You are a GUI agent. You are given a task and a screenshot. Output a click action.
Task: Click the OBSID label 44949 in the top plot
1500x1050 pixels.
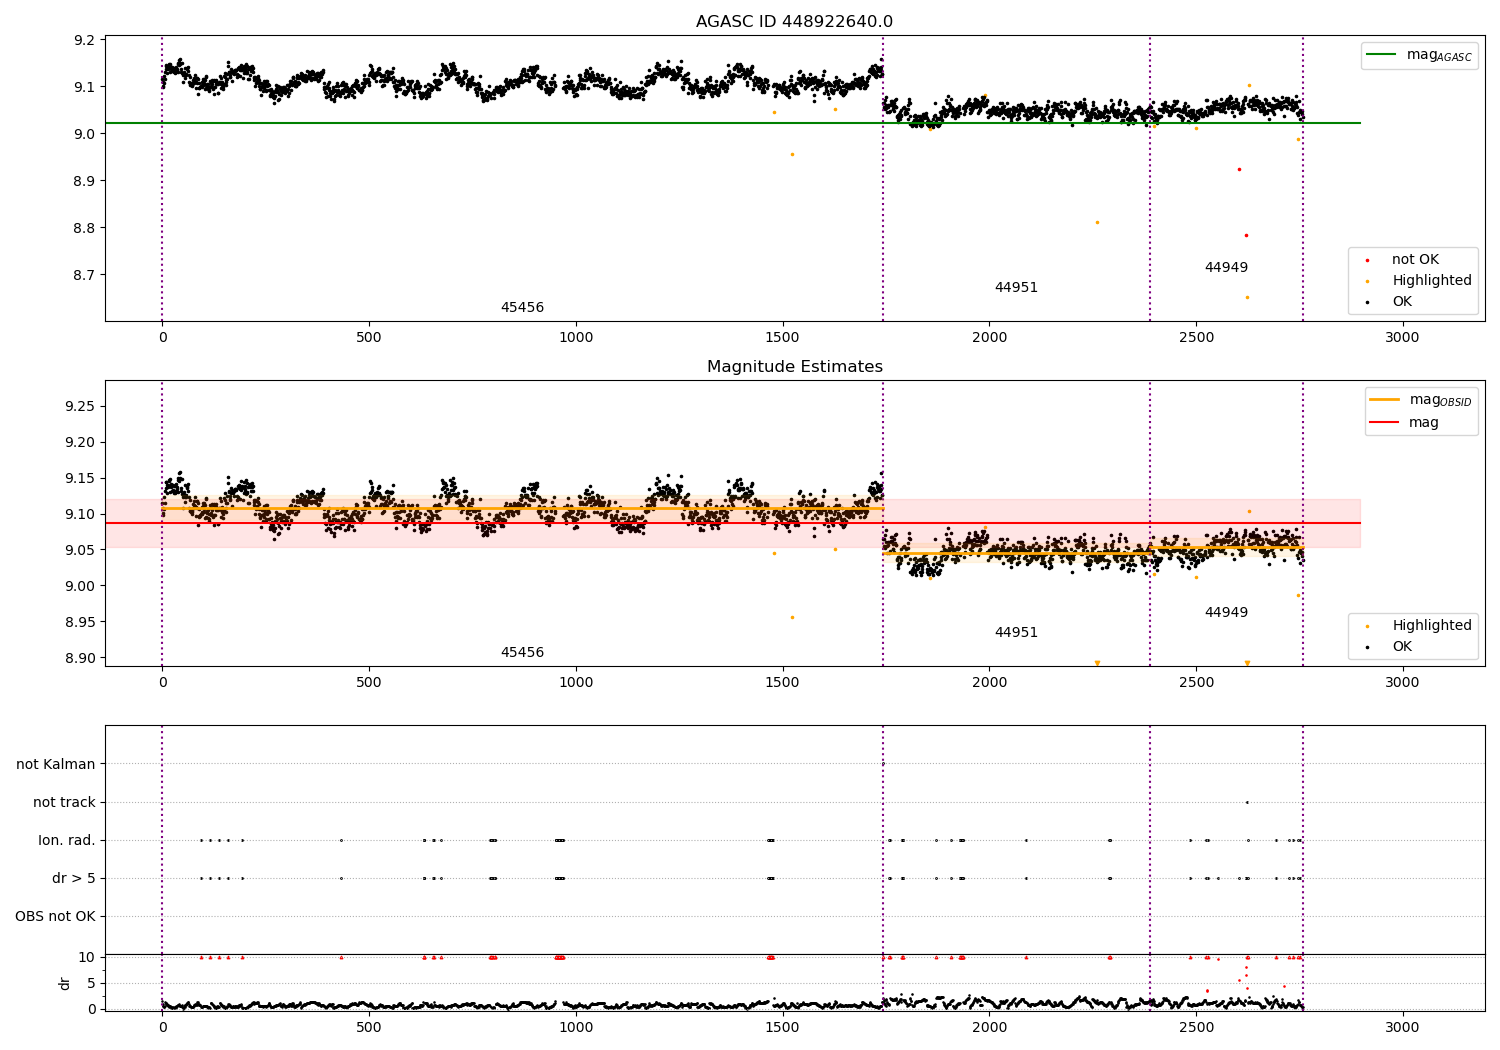pos(1226,268)
